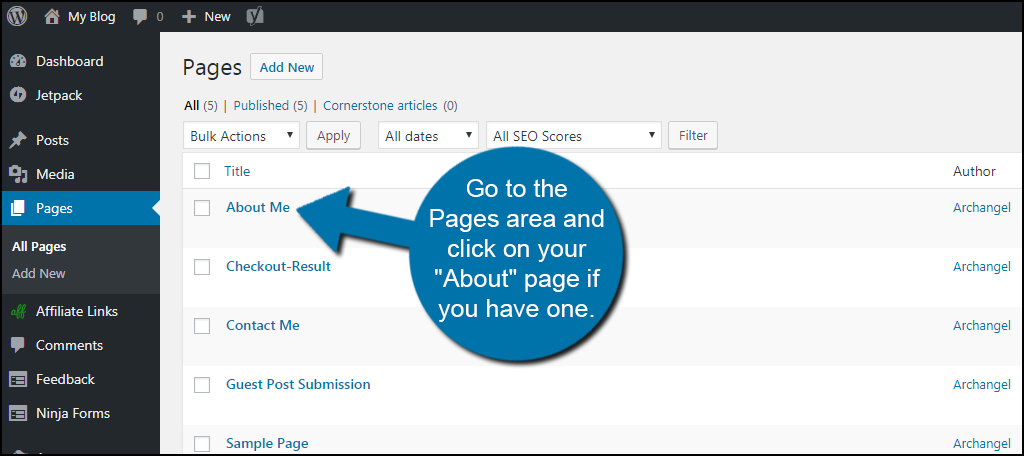Screen dimensions: 1024x456
Task: Click the Apply button
Action: pos(334,136)
